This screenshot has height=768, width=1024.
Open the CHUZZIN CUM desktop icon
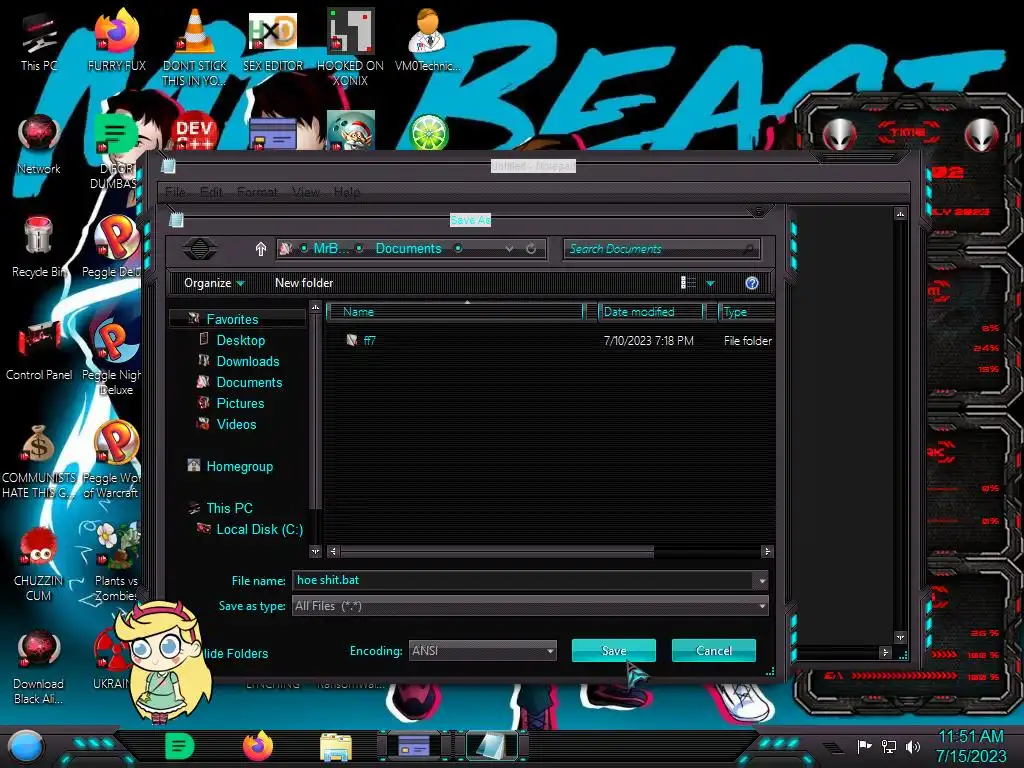tap(39, 564)
